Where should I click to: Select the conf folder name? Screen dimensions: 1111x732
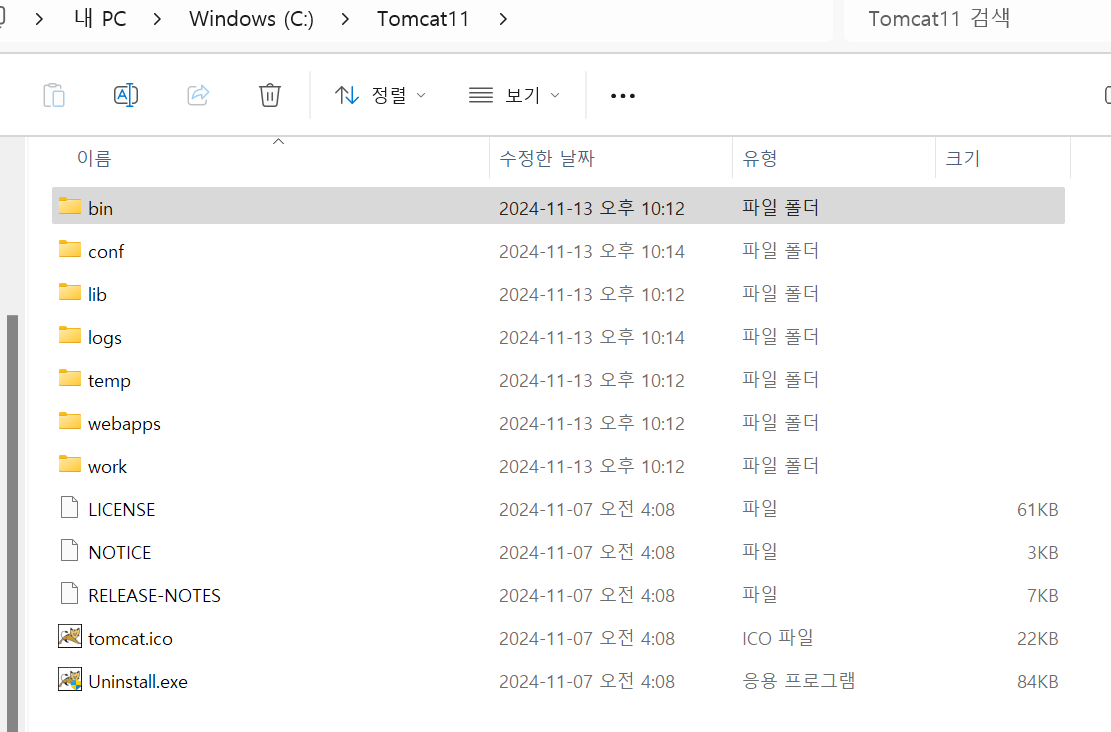coord(106,252)
